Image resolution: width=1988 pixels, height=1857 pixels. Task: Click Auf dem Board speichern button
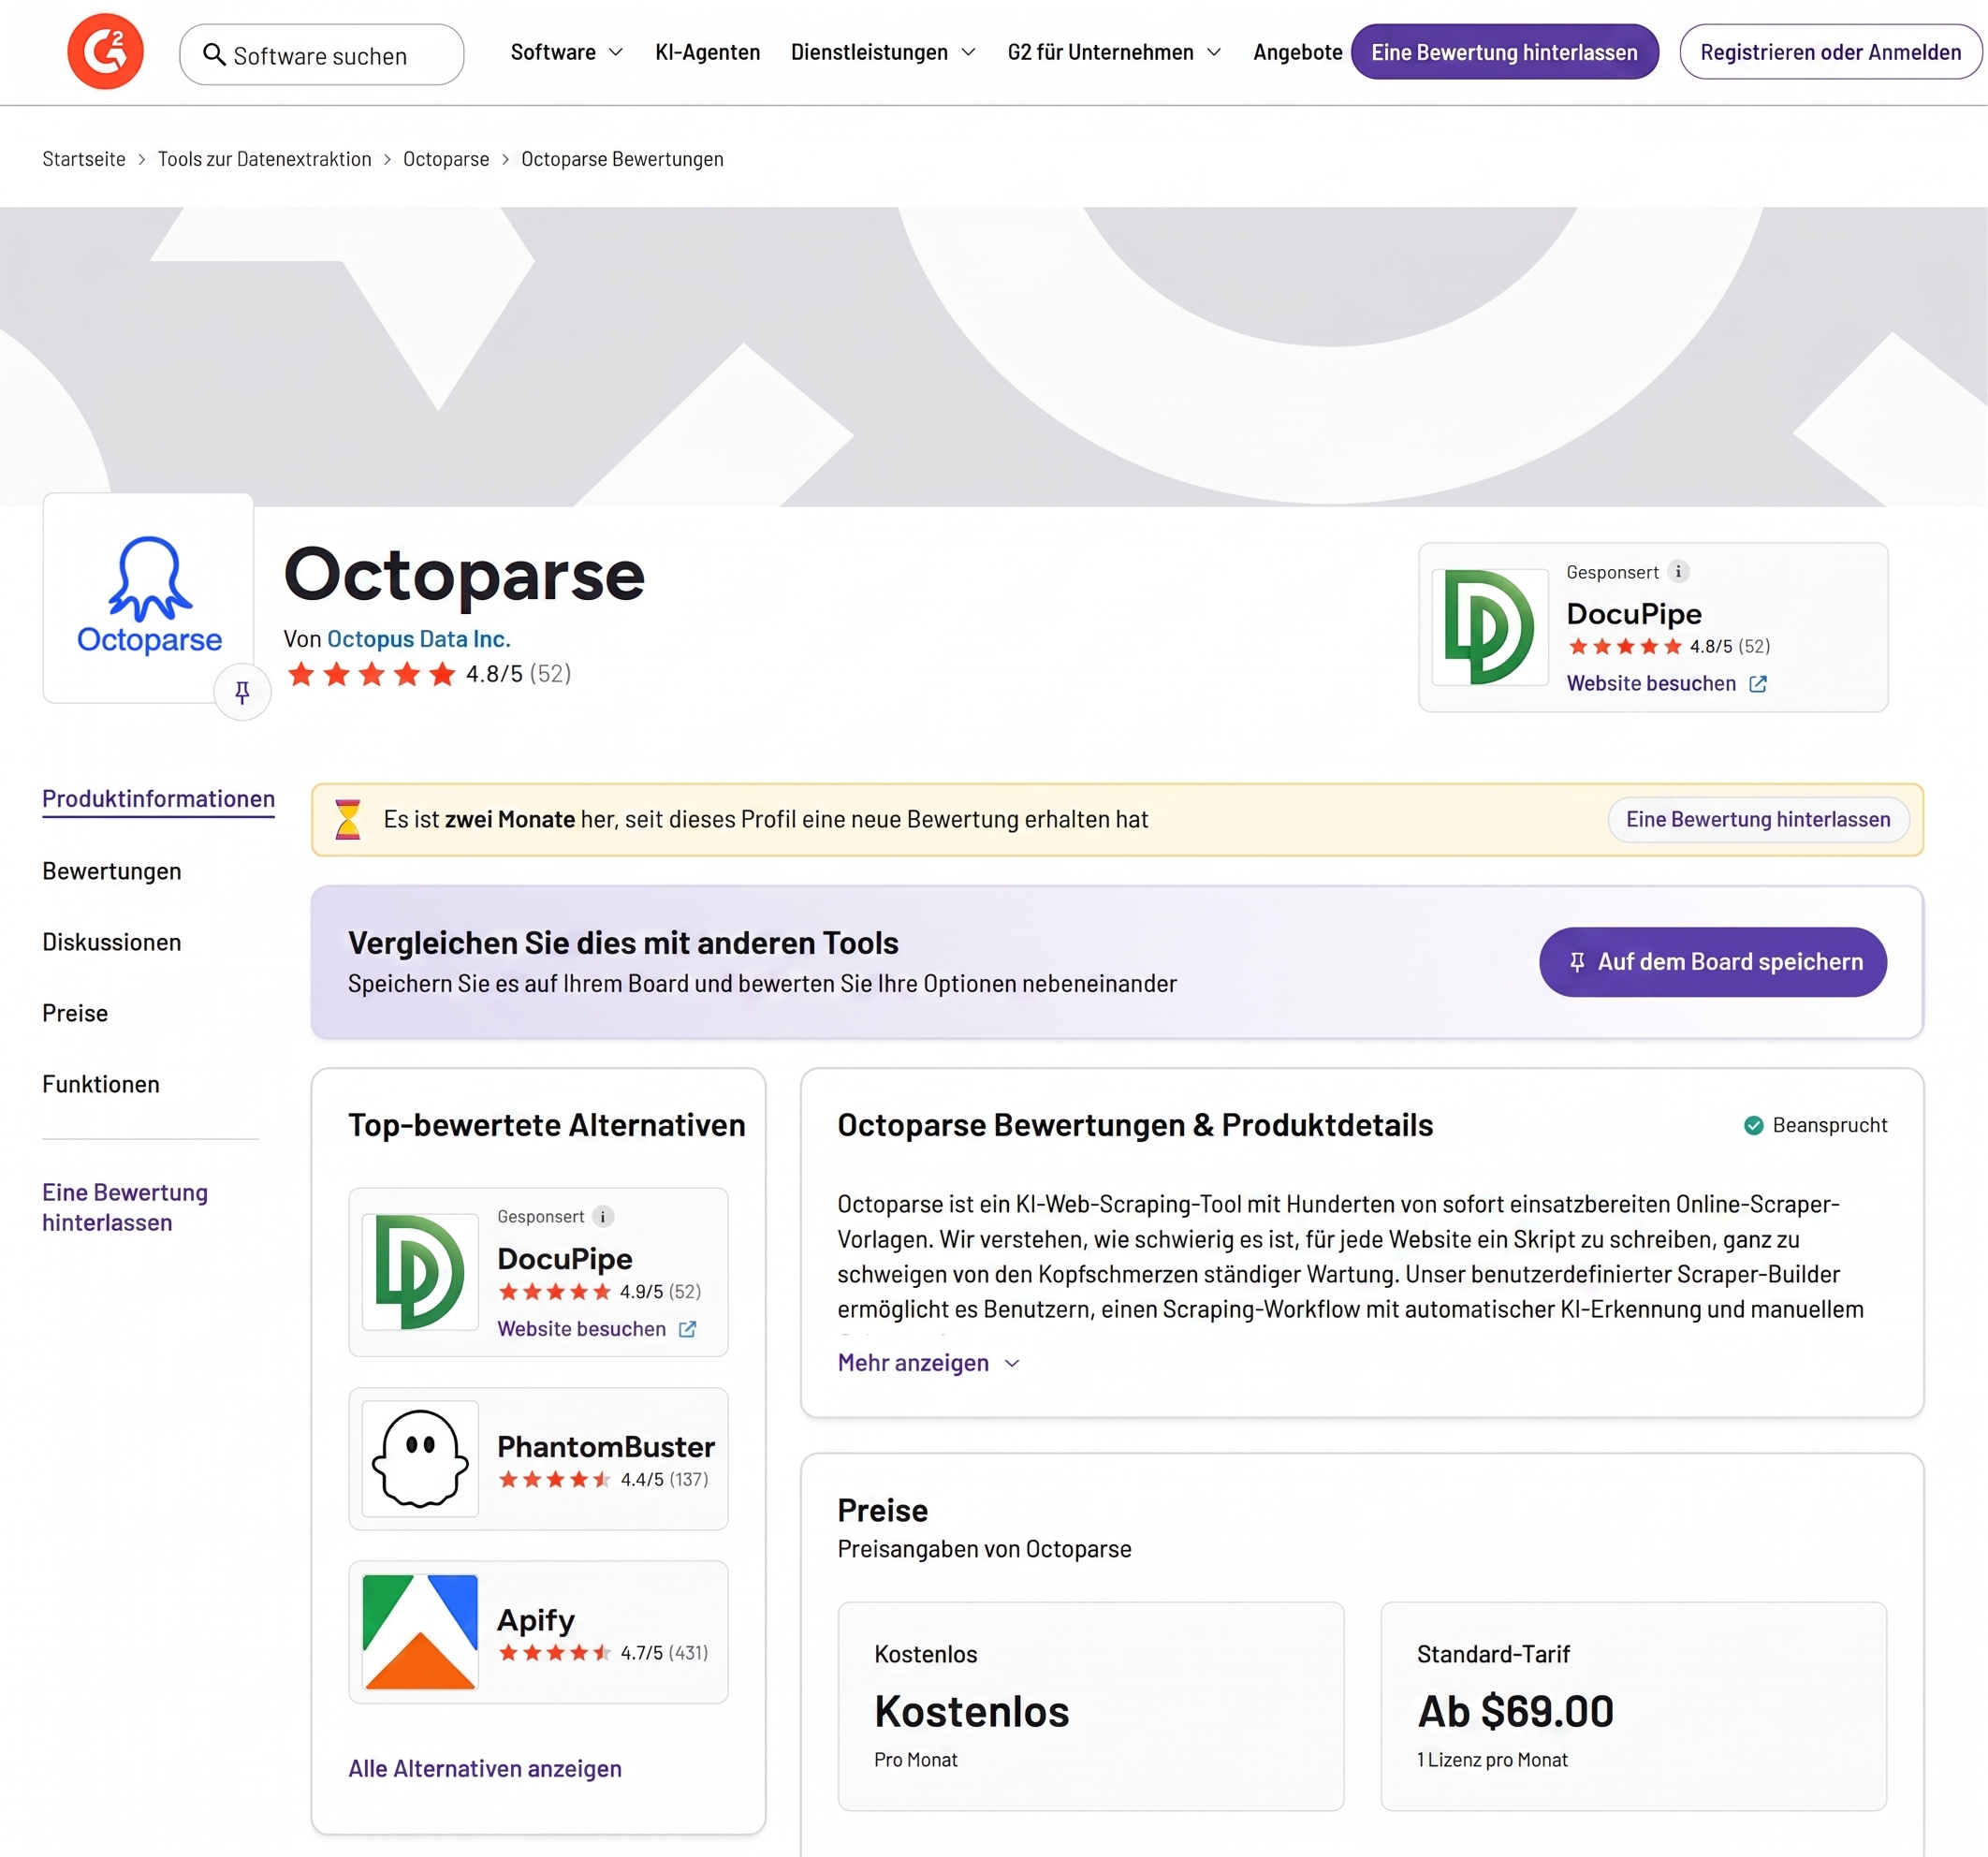coord(1712,961)
